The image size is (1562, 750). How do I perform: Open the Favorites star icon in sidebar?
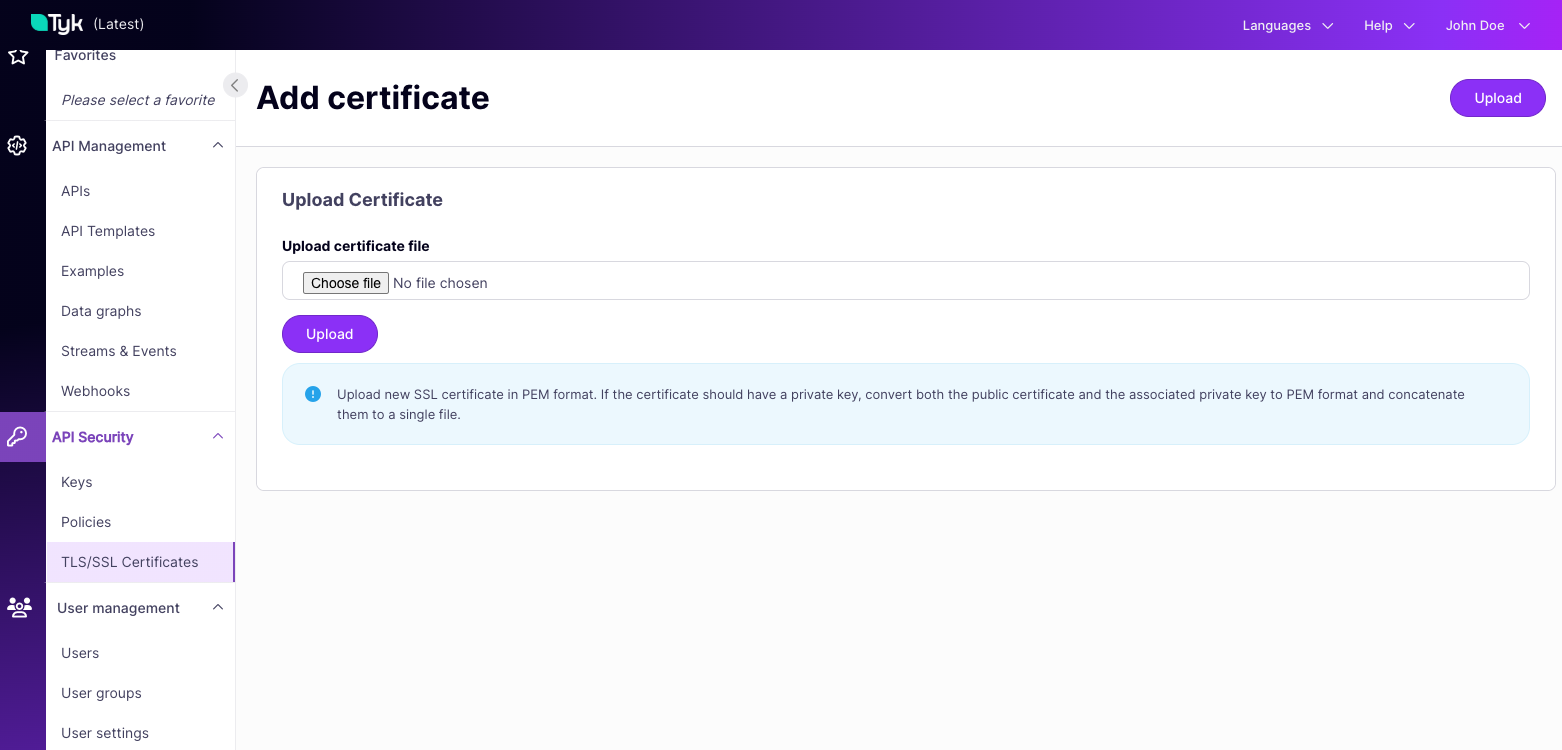18,56
